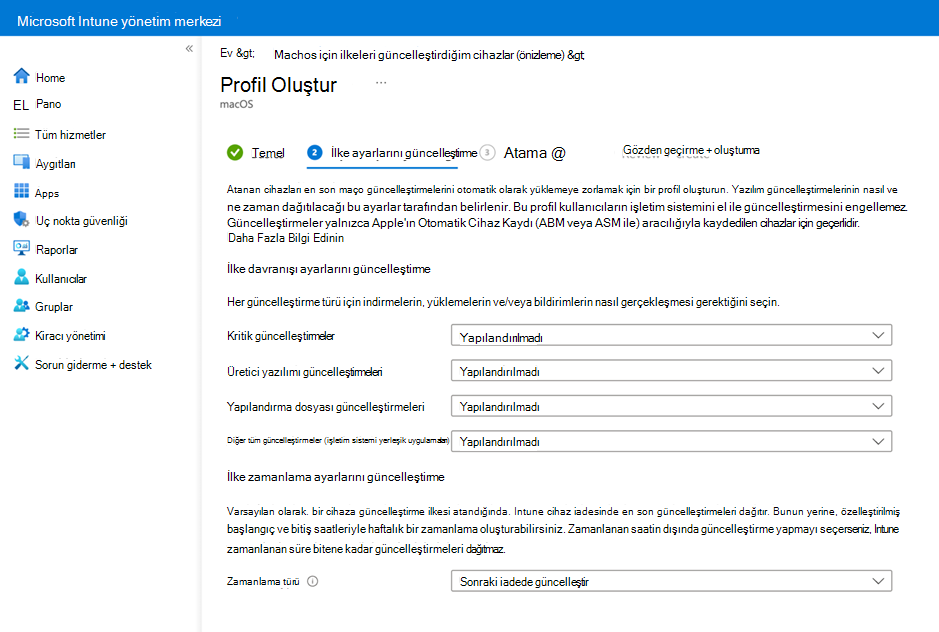This screenshot has width=939, height=632.
Task: Click the Microsoft Intune yönetim merkezi title
Action: pos(119,21)
